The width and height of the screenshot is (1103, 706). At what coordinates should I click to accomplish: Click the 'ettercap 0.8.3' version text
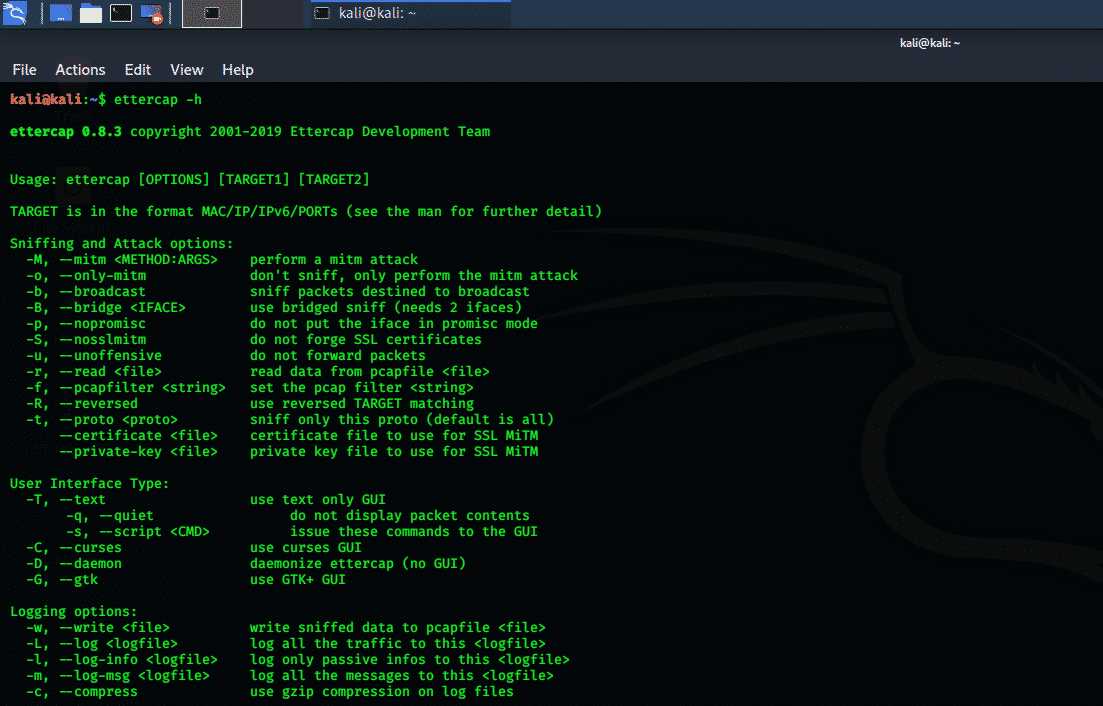65,131
